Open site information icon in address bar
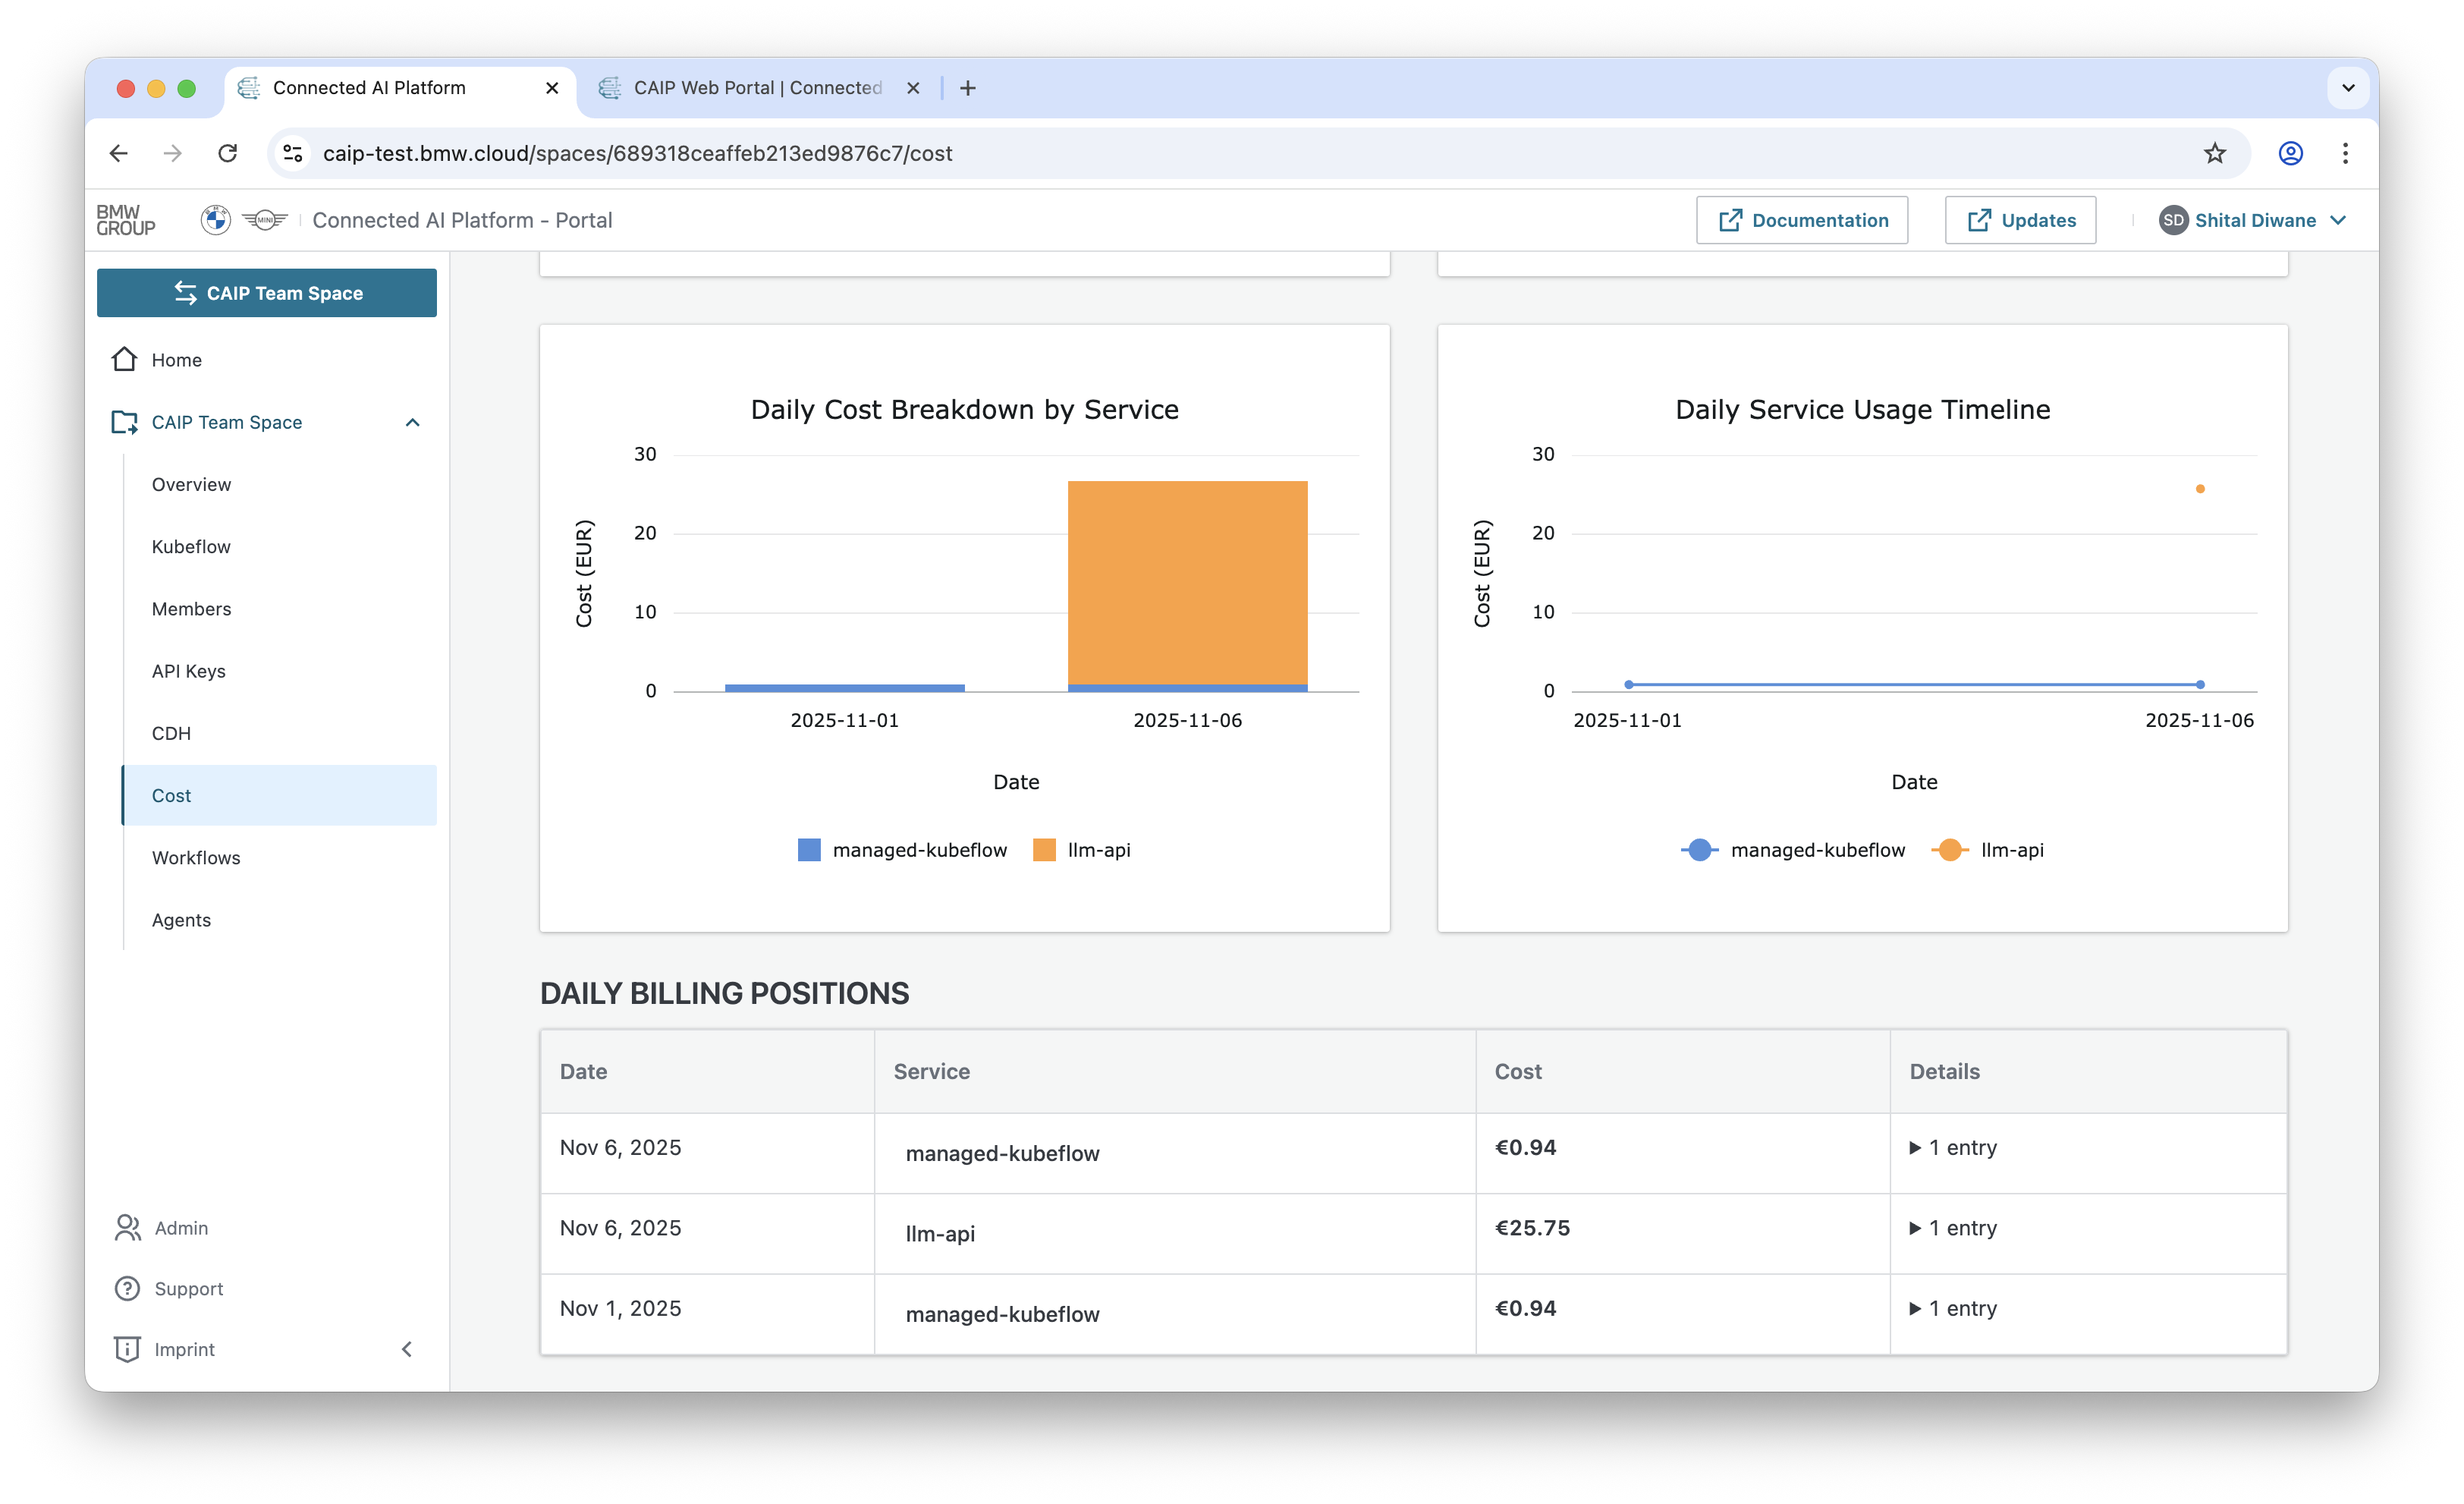2464x1504 pixels. coord(293,153)
